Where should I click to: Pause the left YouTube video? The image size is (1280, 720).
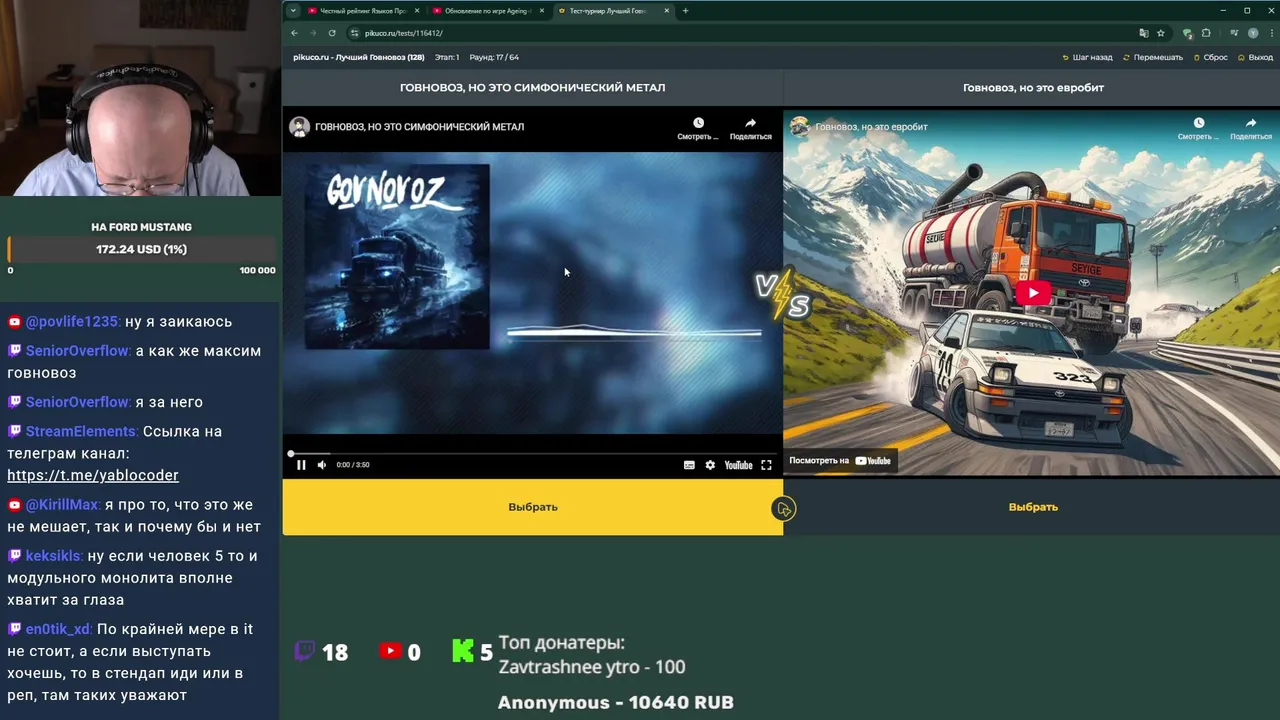301,465
